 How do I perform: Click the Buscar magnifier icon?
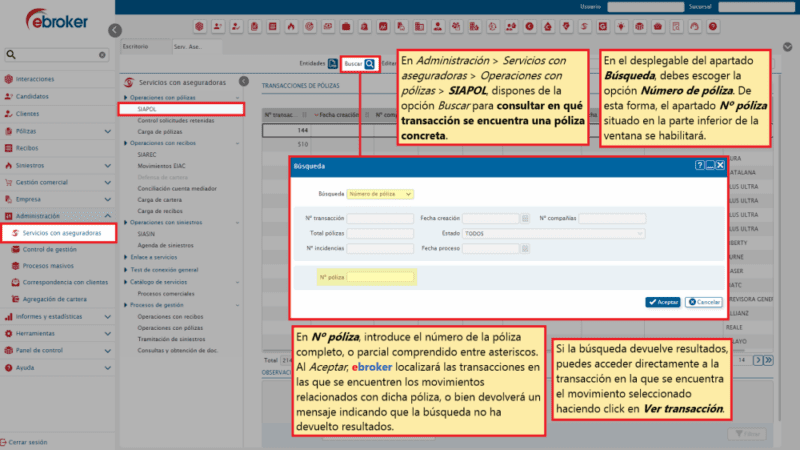370,64
